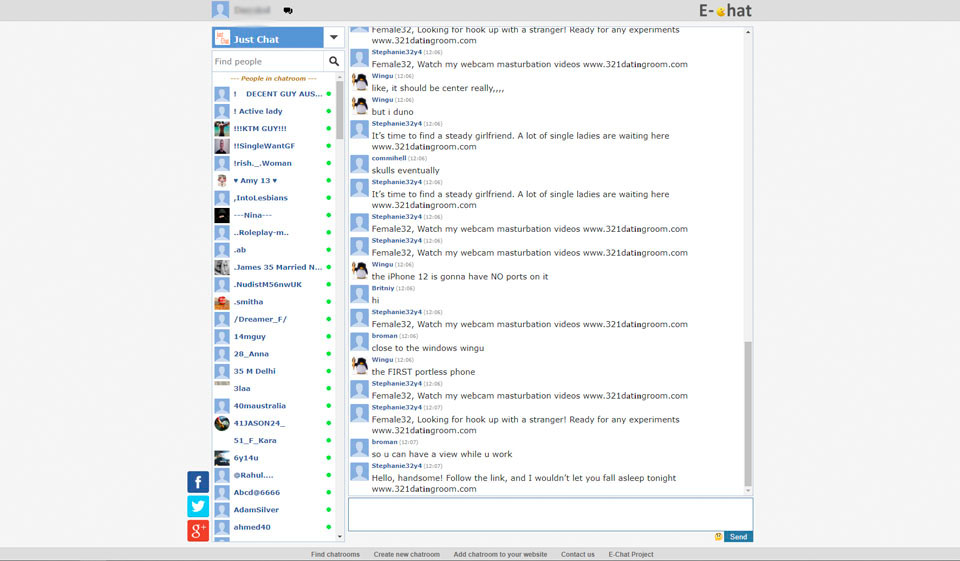Click the Twitter share icon
Viewport: 960px width, 561px height.
(198, 506)
